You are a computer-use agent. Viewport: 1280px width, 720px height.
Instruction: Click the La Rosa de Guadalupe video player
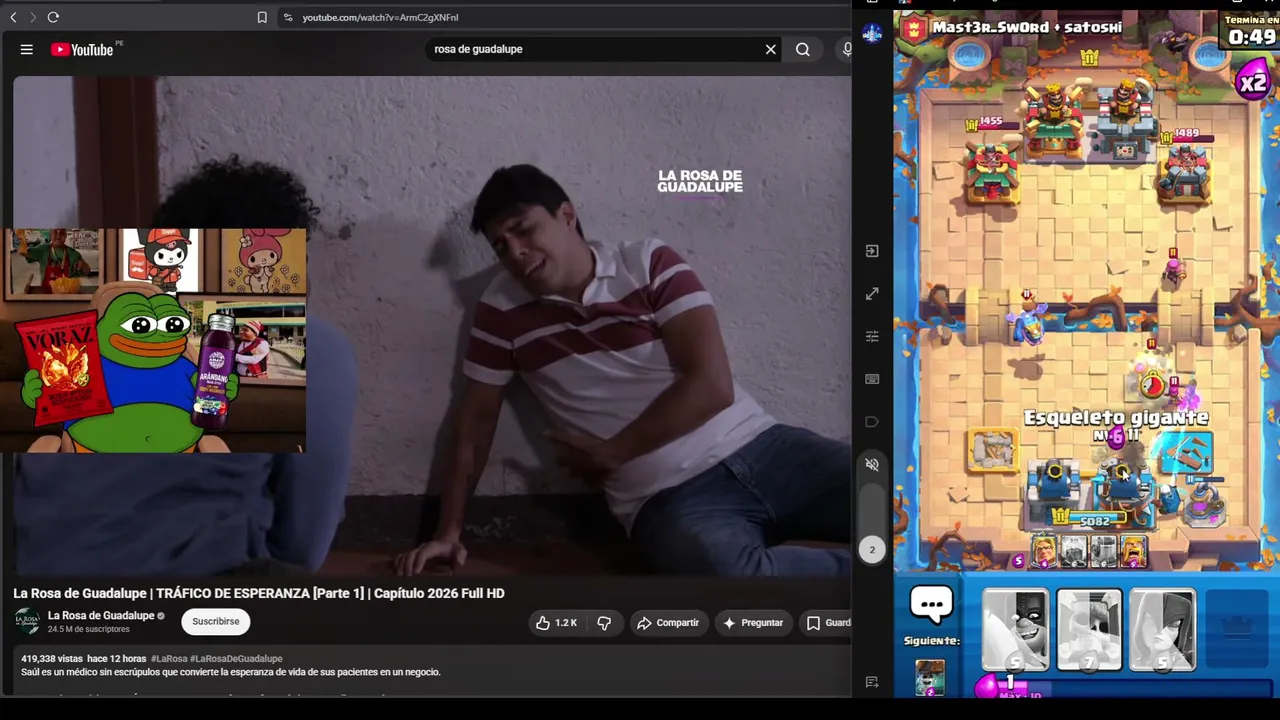432,327
